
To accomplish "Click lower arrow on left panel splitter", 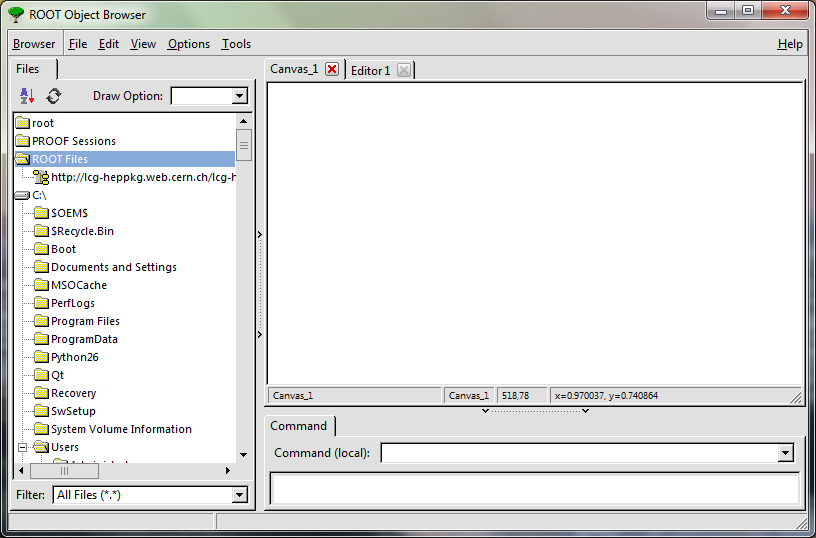I will pyautogui.click(x=260, y=335).
